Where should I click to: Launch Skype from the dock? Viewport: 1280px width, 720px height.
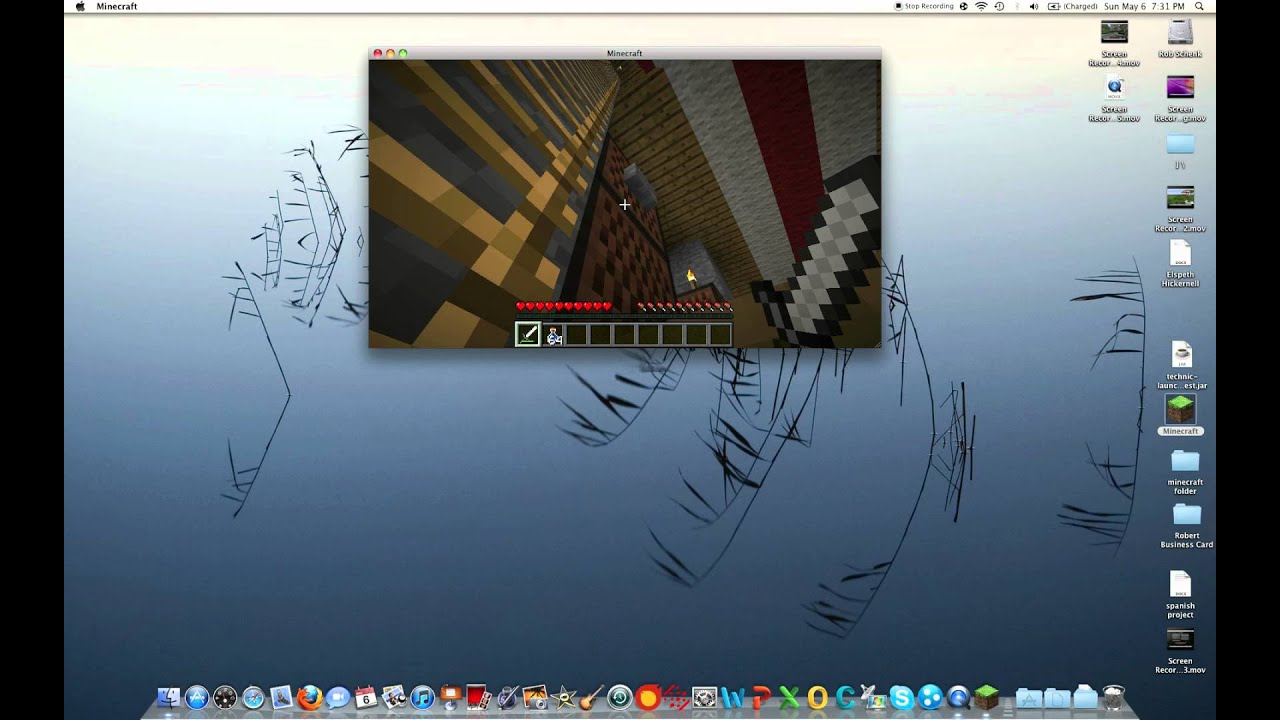[901, 697]
